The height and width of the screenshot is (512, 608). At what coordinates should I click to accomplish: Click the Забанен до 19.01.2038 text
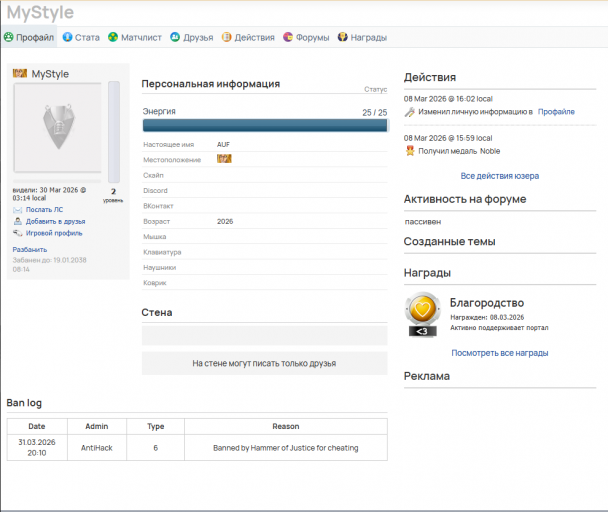49,265
